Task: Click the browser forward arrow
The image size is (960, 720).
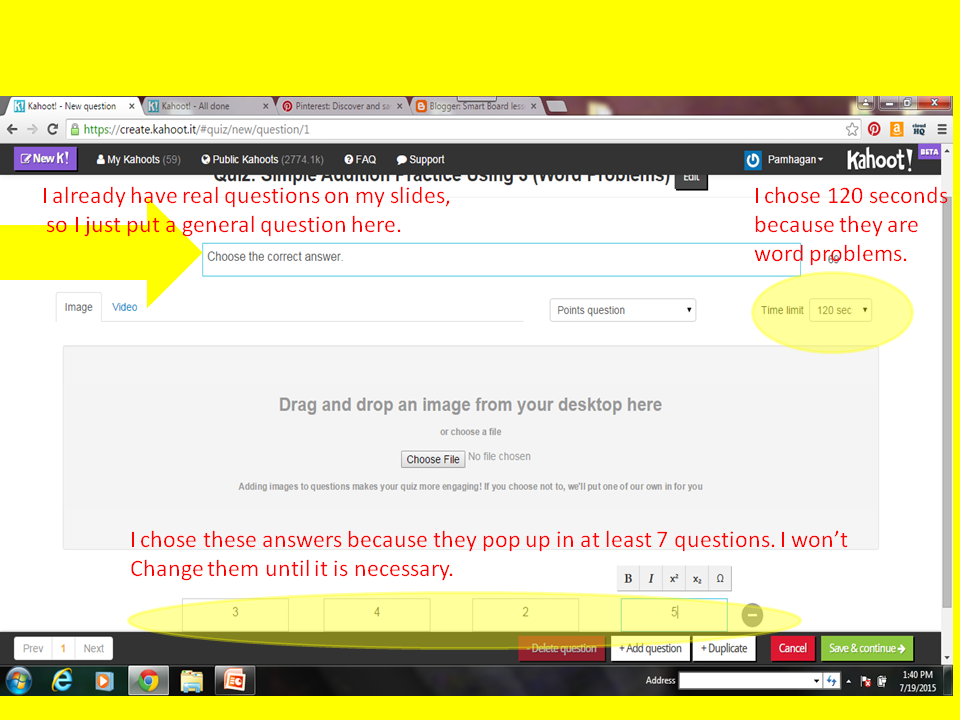Action: (32, 129)
